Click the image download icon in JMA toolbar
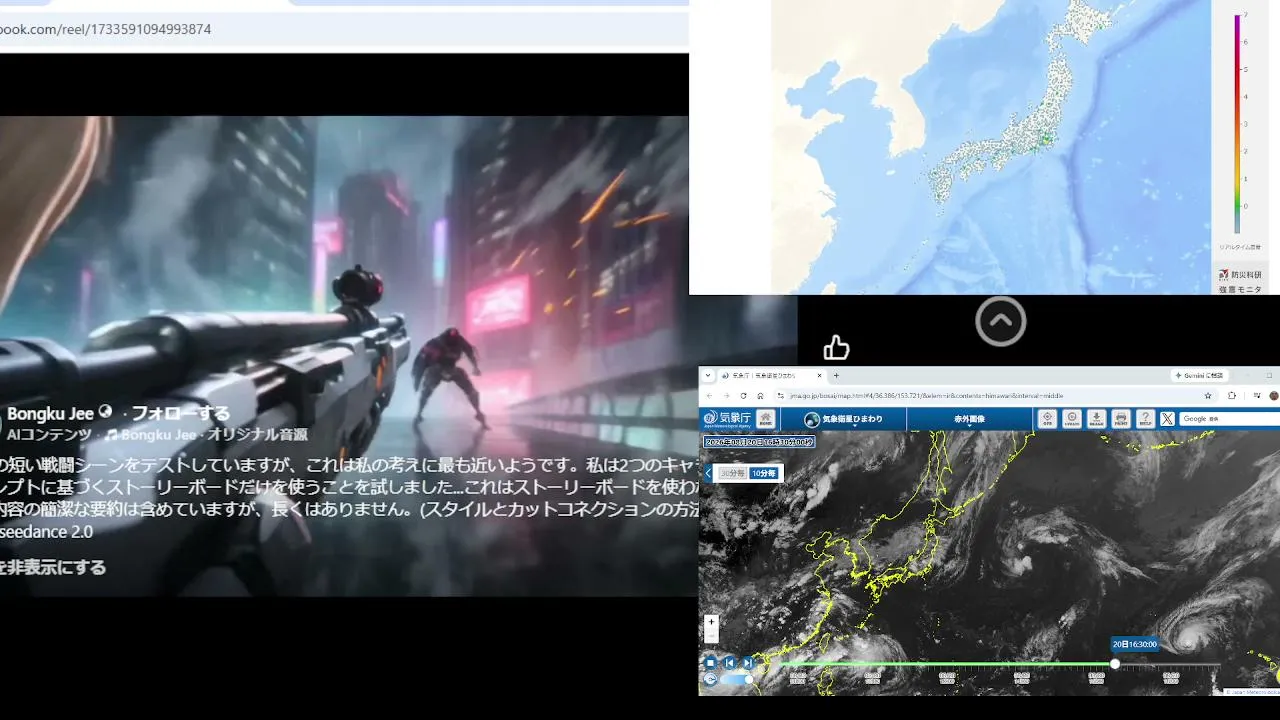 [1096, 419]
